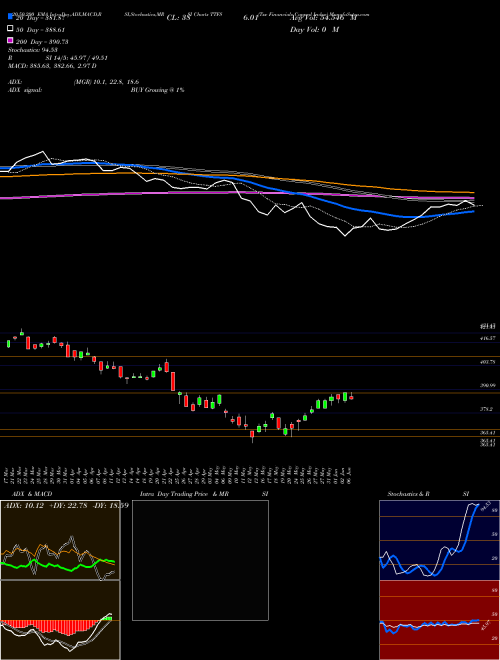Viewport: 500px width, 660px height.
Task: Click the empty Intra Day Trading Price chart box
Action: click(200, 560)
